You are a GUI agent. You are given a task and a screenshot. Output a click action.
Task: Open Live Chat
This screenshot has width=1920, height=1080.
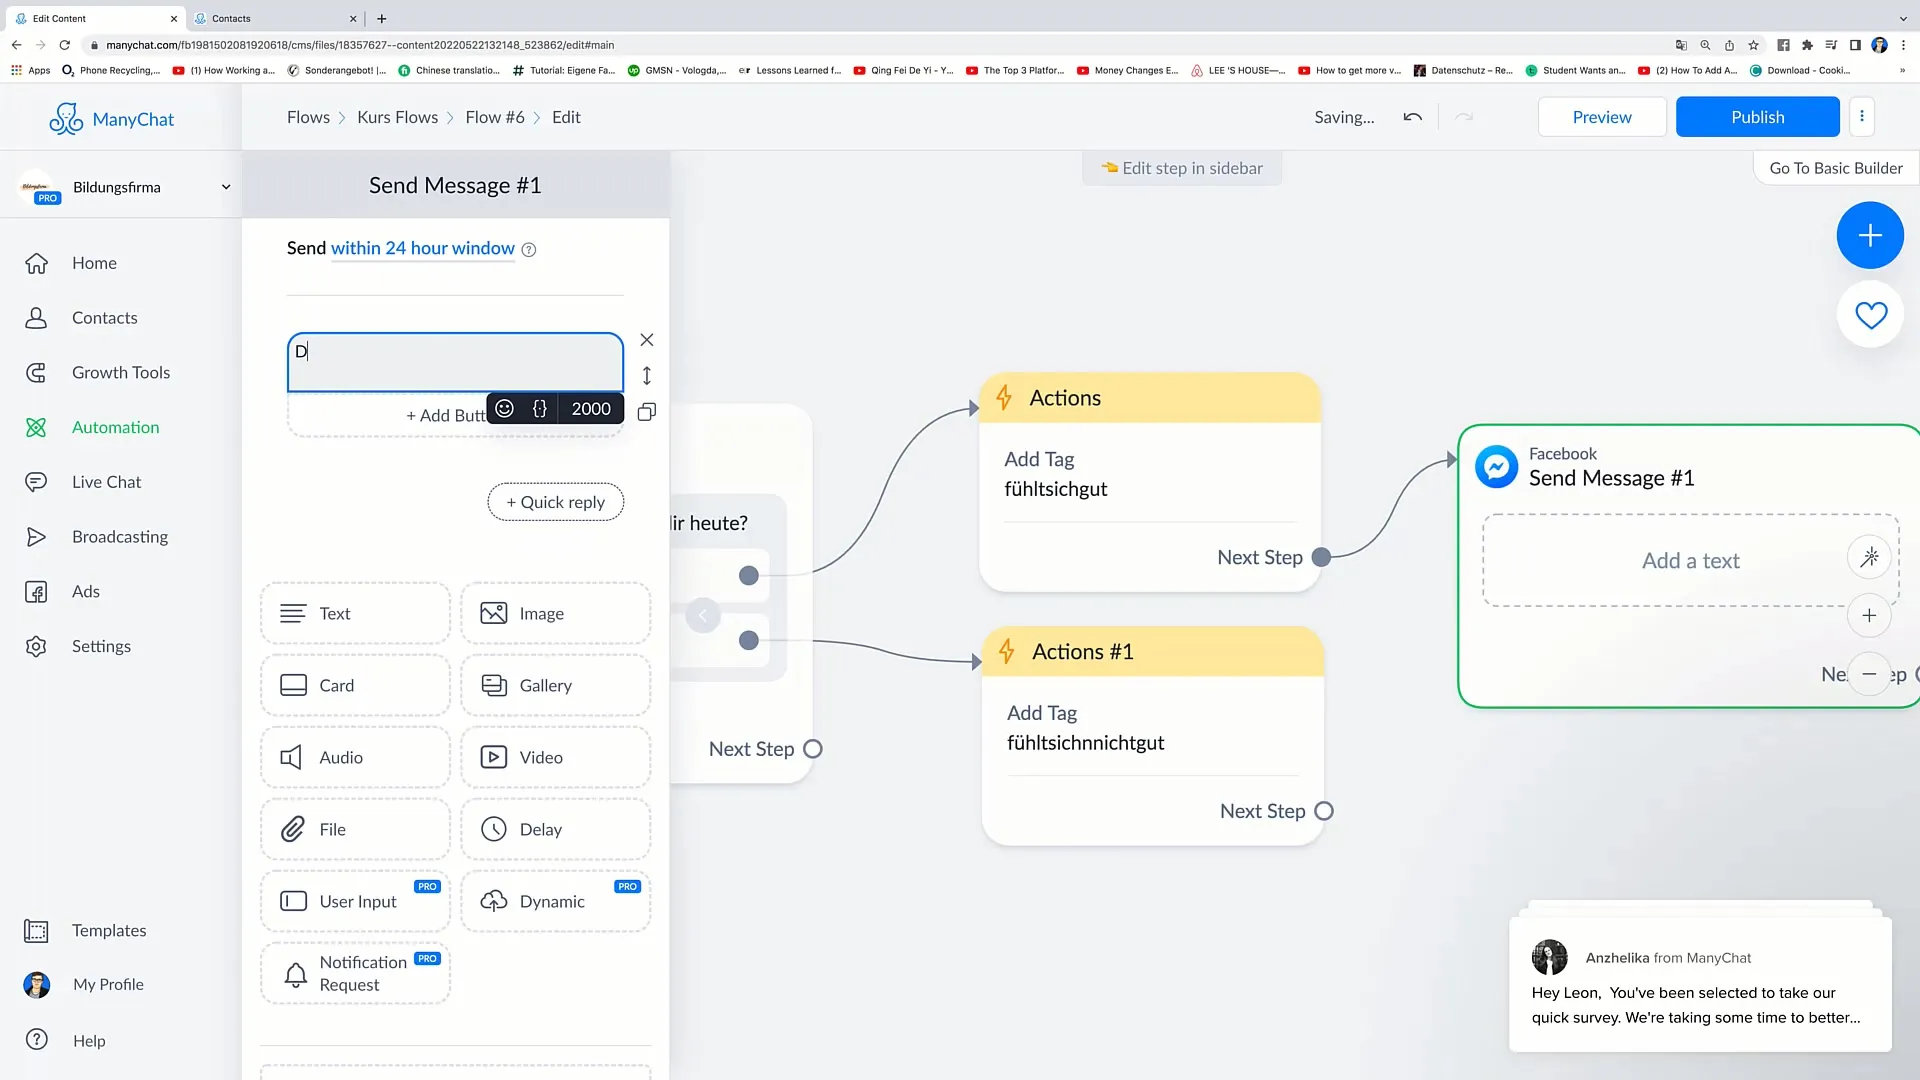click(106, 482)
